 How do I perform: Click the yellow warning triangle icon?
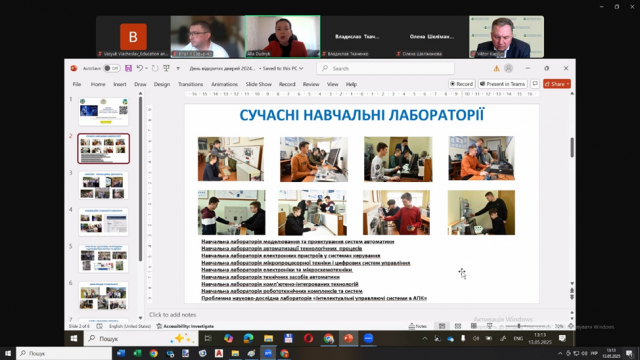[496, 68]
